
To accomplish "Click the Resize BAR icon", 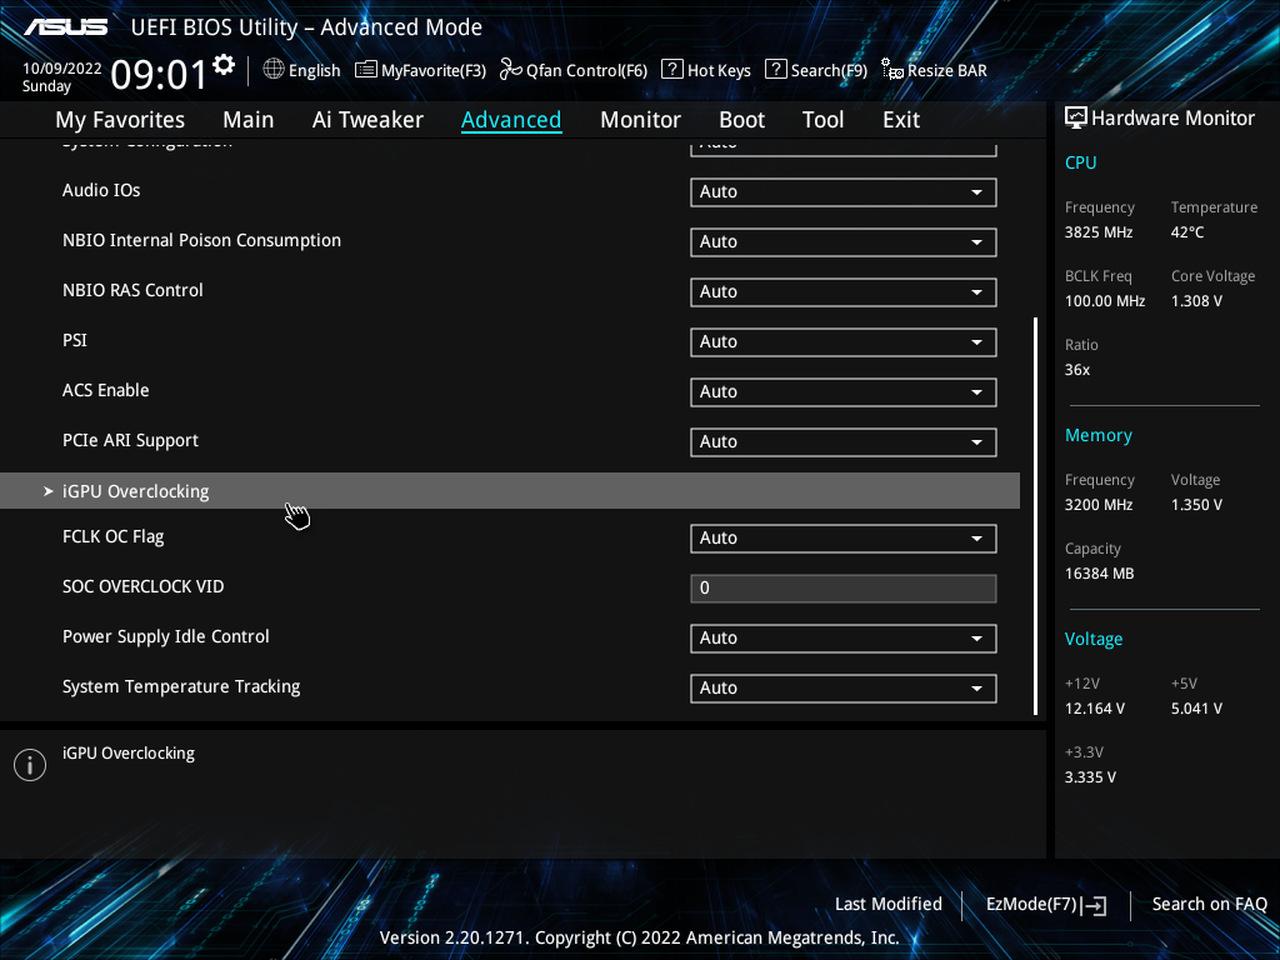I will pos(892,69).
